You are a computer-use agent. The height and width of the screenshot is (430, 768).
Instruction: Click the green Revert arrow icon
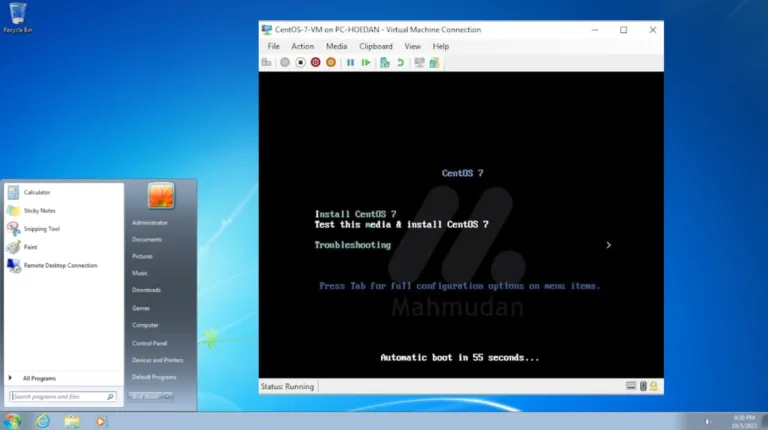point(401,62)
